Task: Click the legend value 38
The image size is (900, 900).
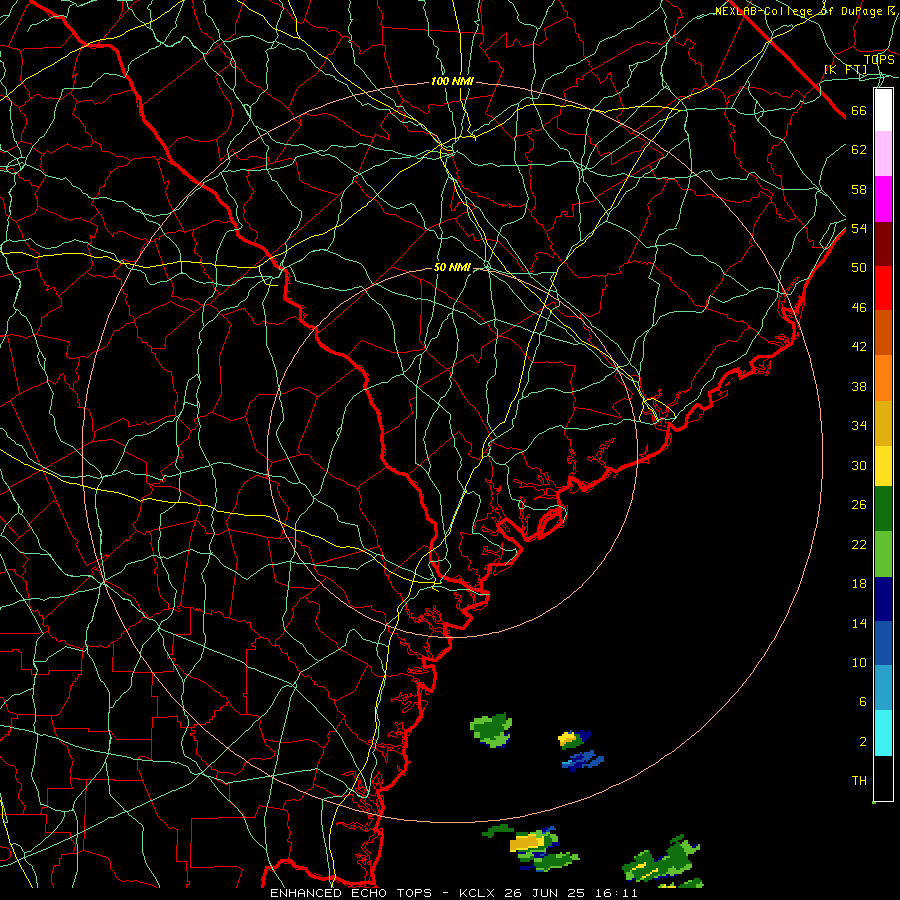Action: point(859,386)
